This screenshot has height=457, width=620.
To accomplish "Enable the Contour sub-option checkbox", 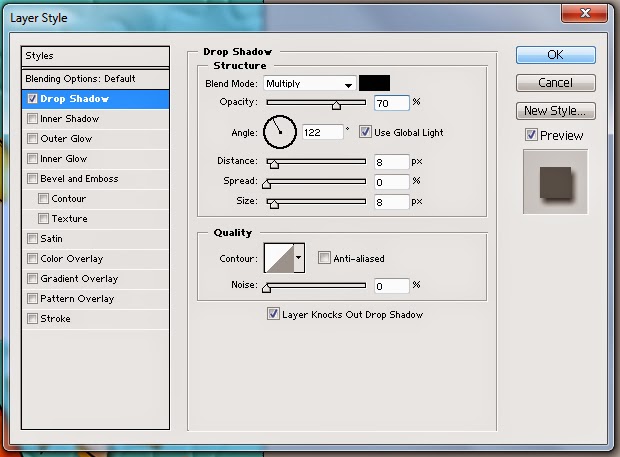I will 43,198.
